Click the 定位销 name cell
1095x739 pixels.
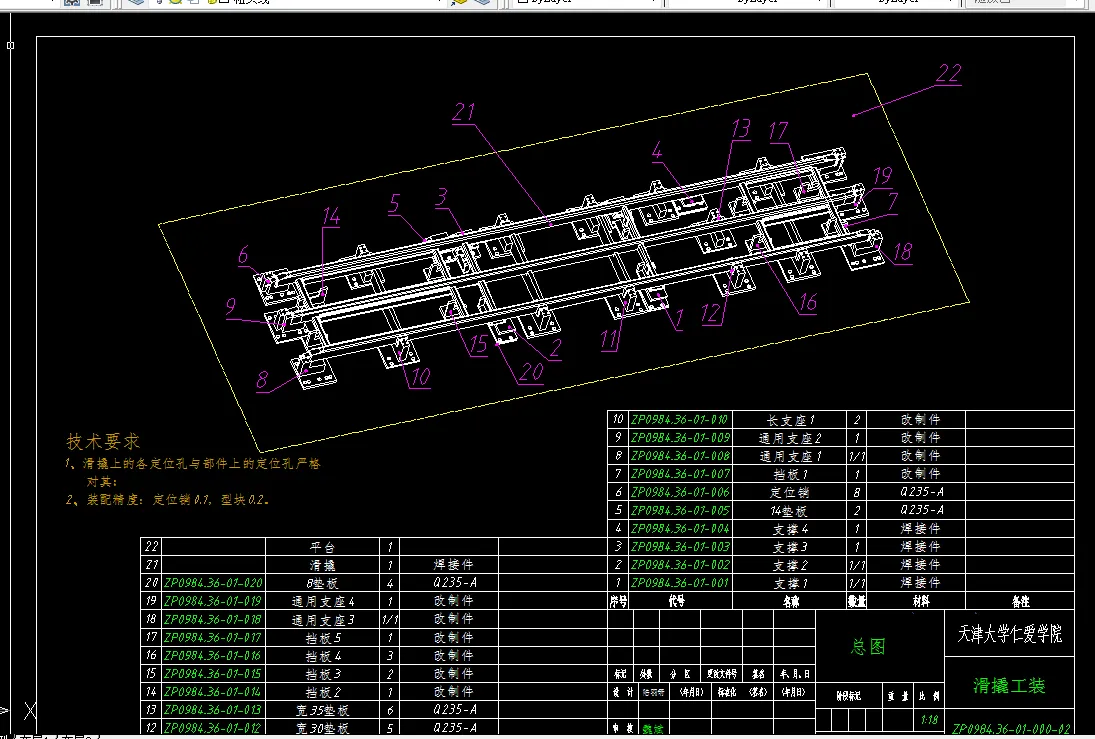point(790,492)
